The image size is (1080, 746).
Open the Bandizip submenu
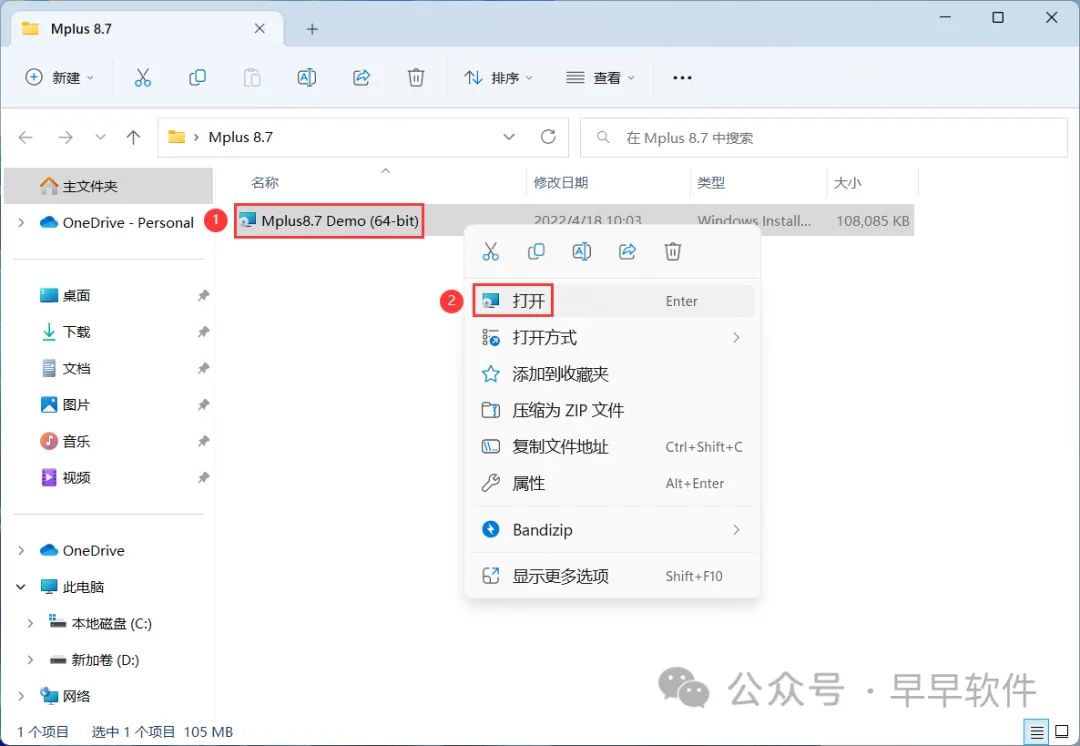612,530
